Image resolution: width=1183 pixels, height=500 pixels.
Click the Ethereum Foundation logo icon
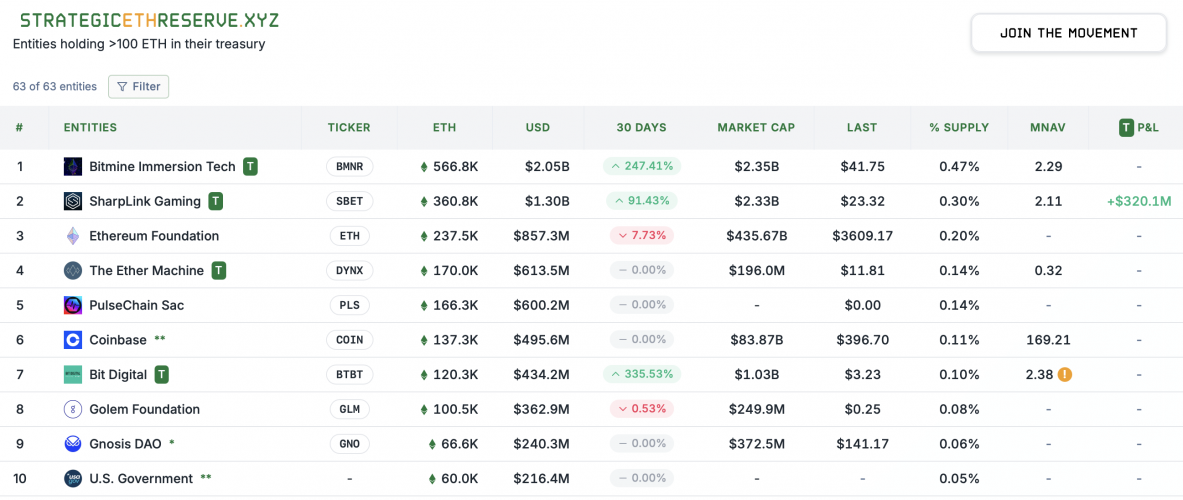click(73, 236)
